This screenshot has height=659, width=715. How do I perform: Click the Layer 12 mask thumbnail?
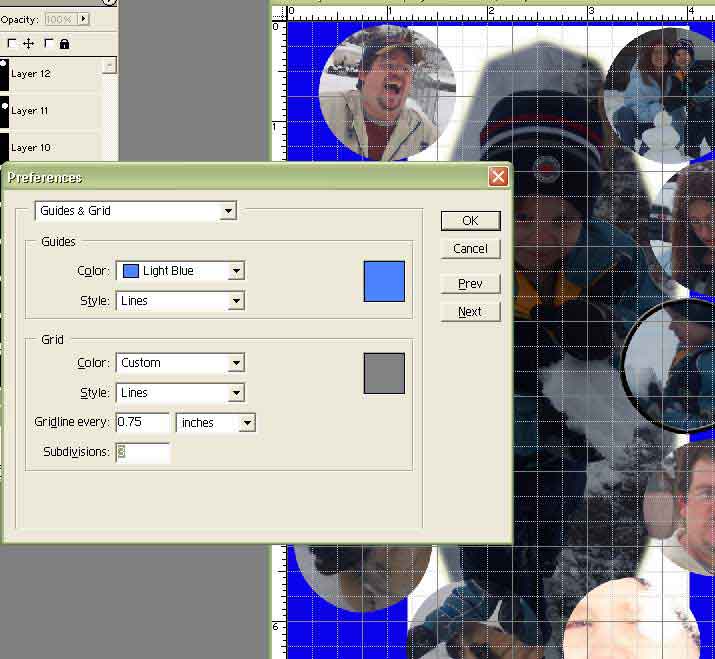click(x=4, y=74)
